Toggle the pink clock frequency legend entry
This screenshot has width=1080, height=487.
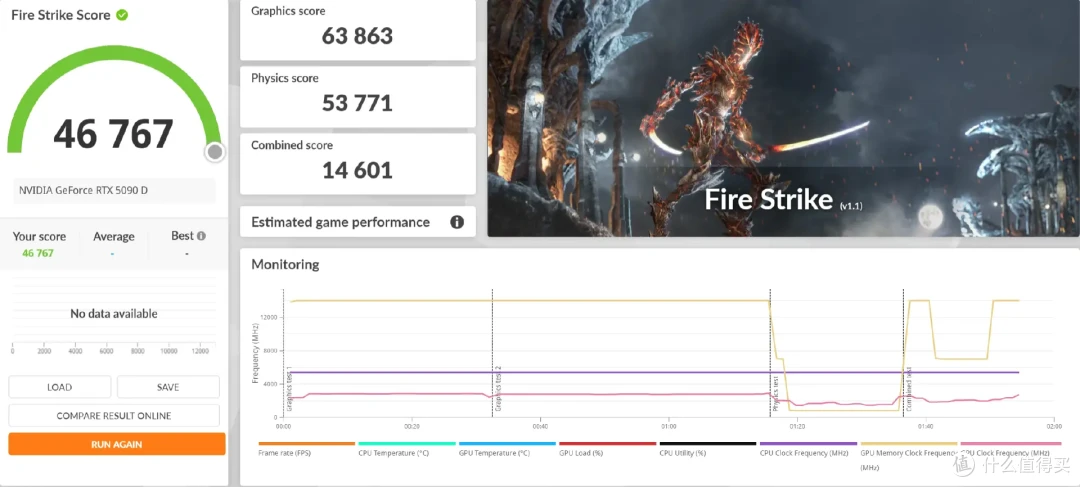point(1009,450)
